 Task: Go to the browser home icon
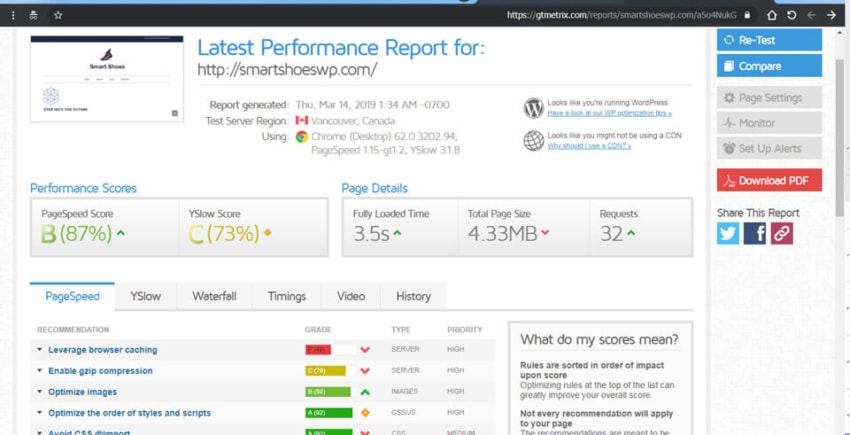[x=772, y=15]
